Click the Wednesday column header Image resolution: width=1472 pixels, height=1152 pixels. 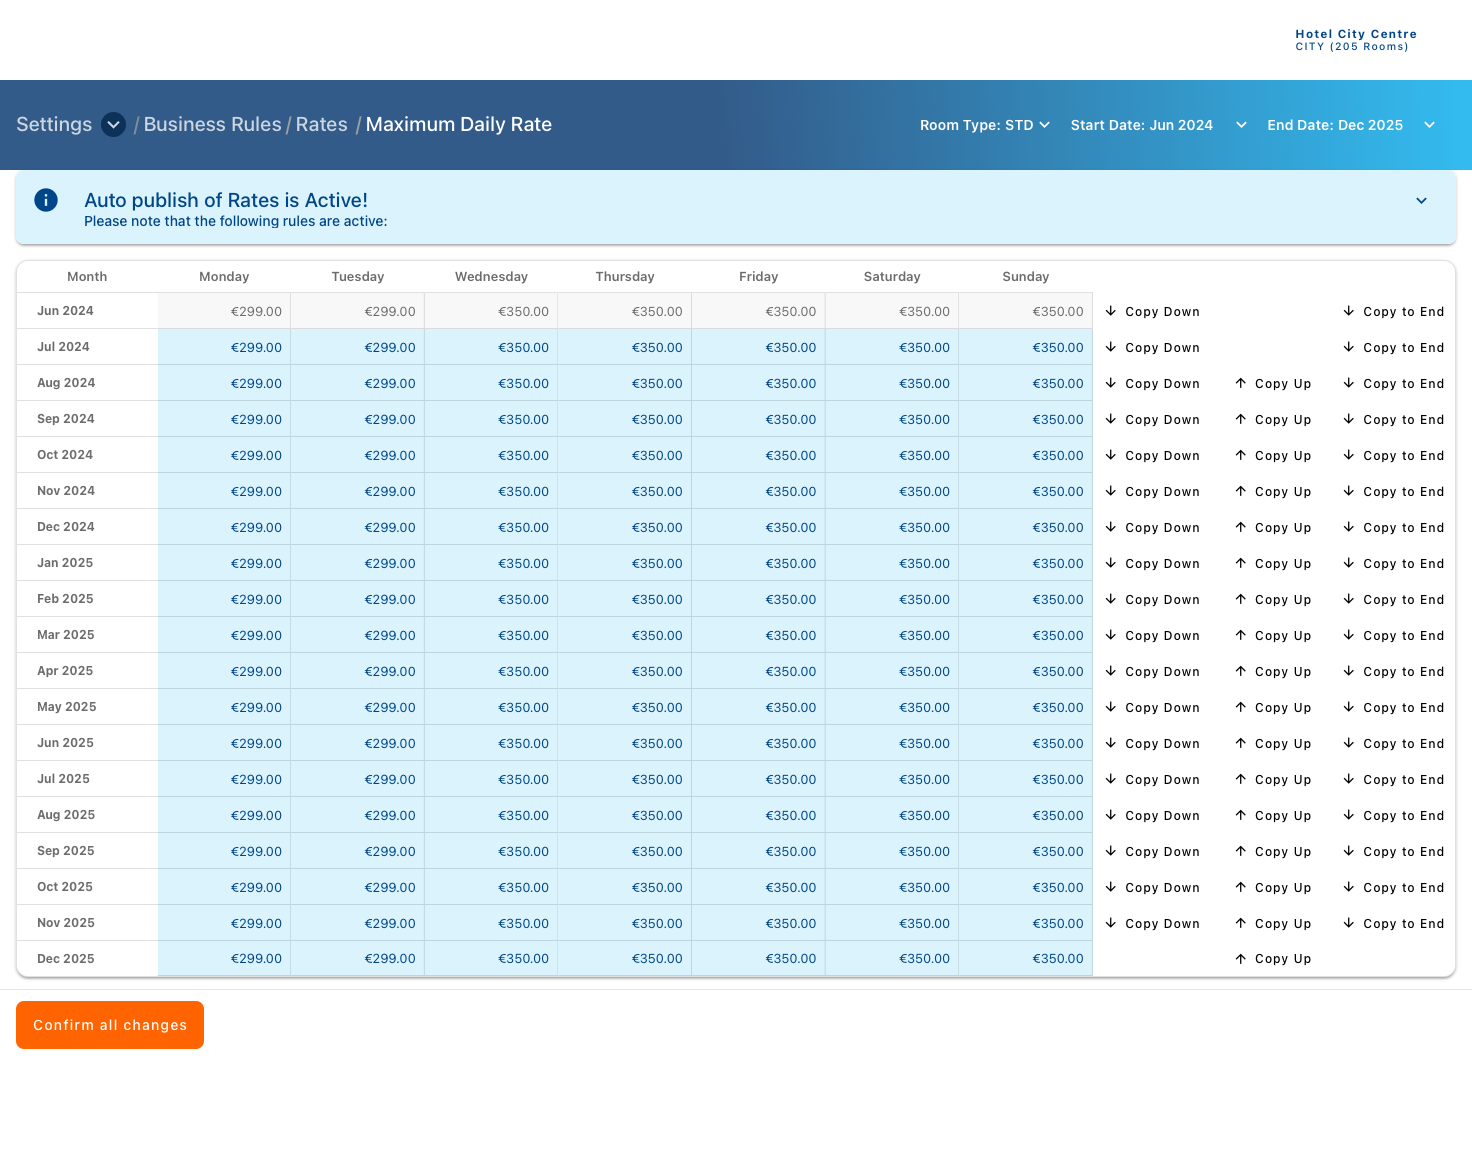coord(491,277)
